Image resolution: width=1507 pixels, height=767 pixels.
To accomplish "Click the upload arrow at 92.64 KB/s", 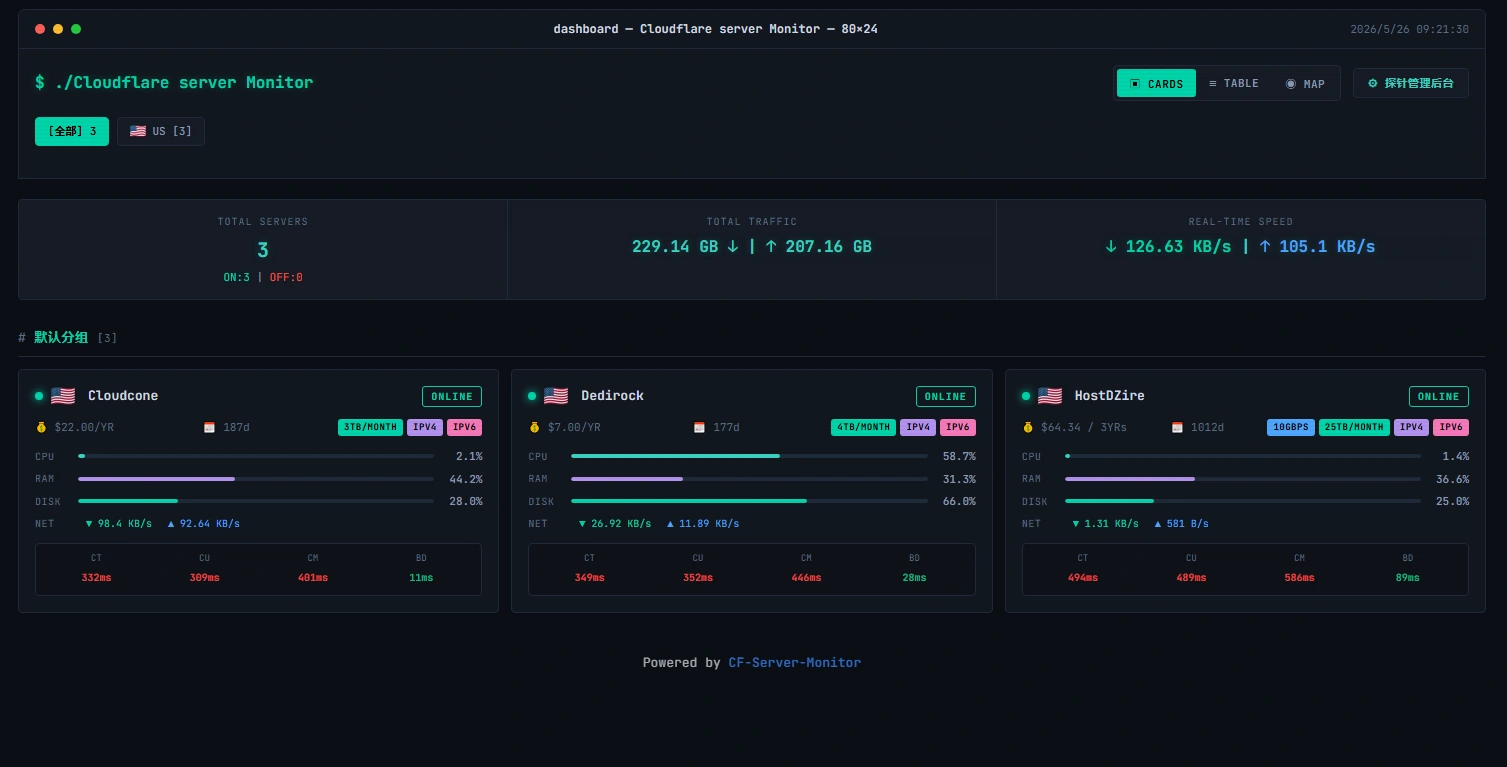I will (x=171, y=524).
